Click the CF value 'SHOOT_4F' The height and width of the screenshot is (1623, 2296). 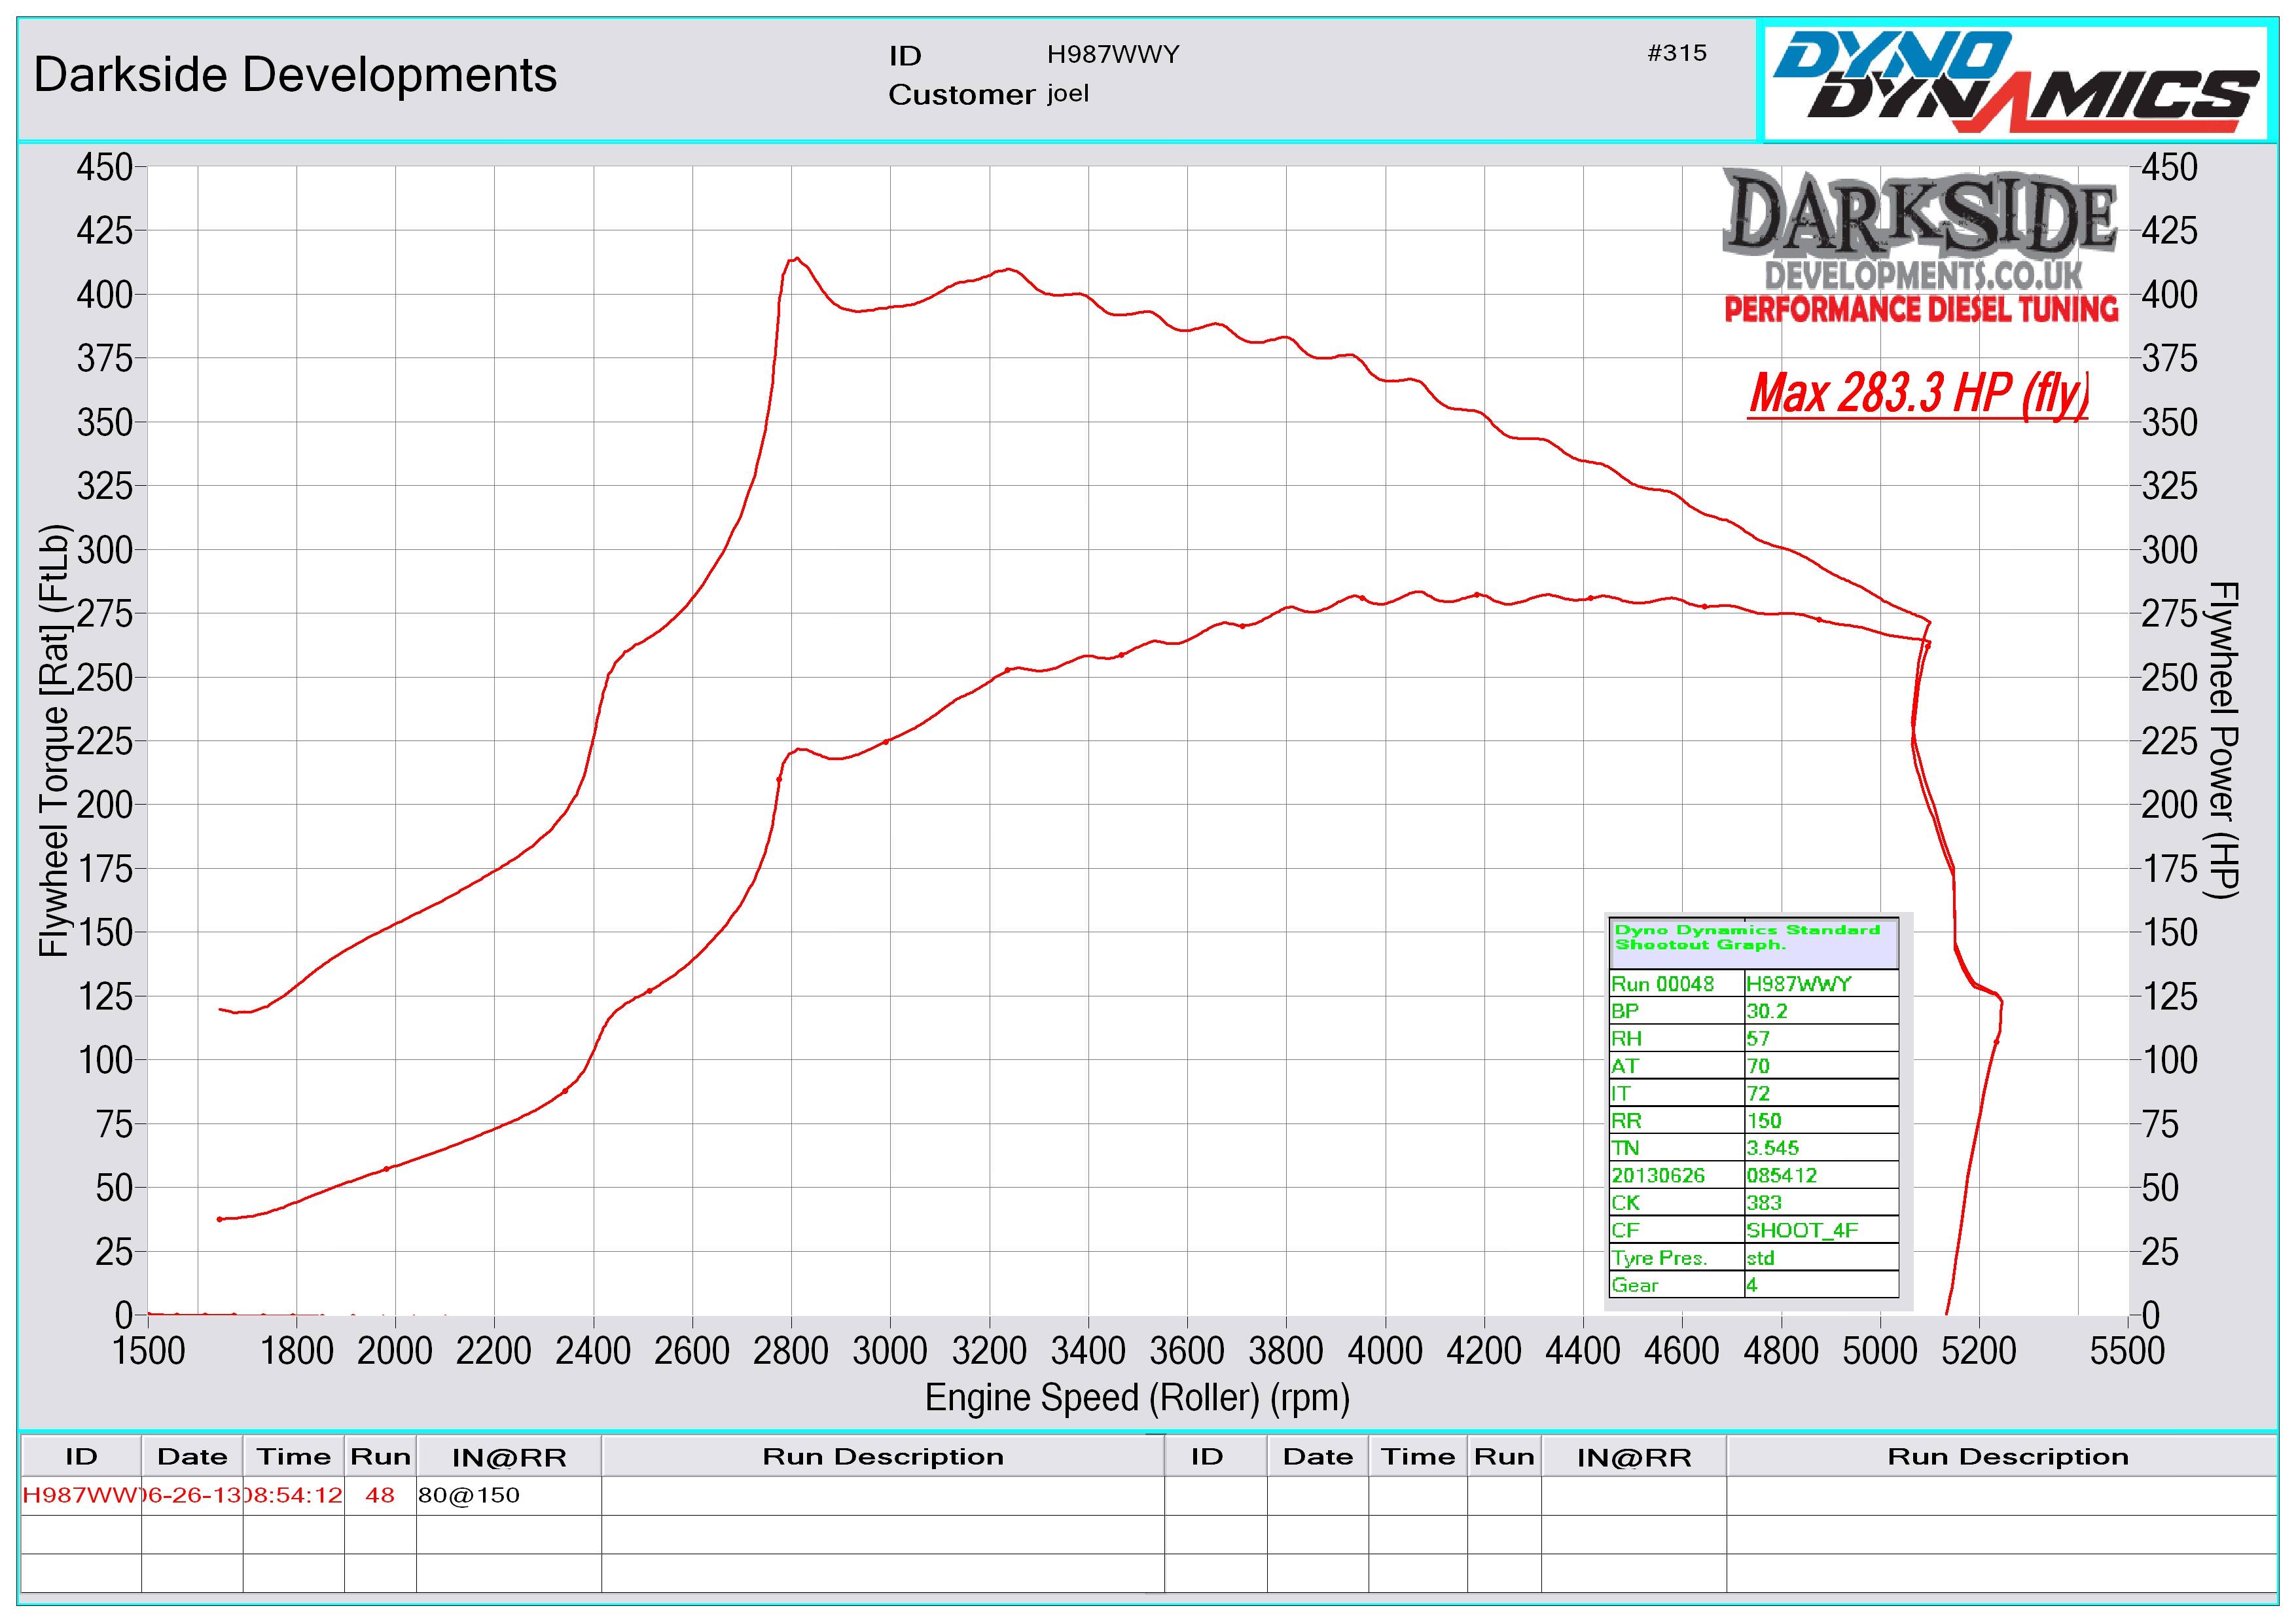tap(1802, 1230)
